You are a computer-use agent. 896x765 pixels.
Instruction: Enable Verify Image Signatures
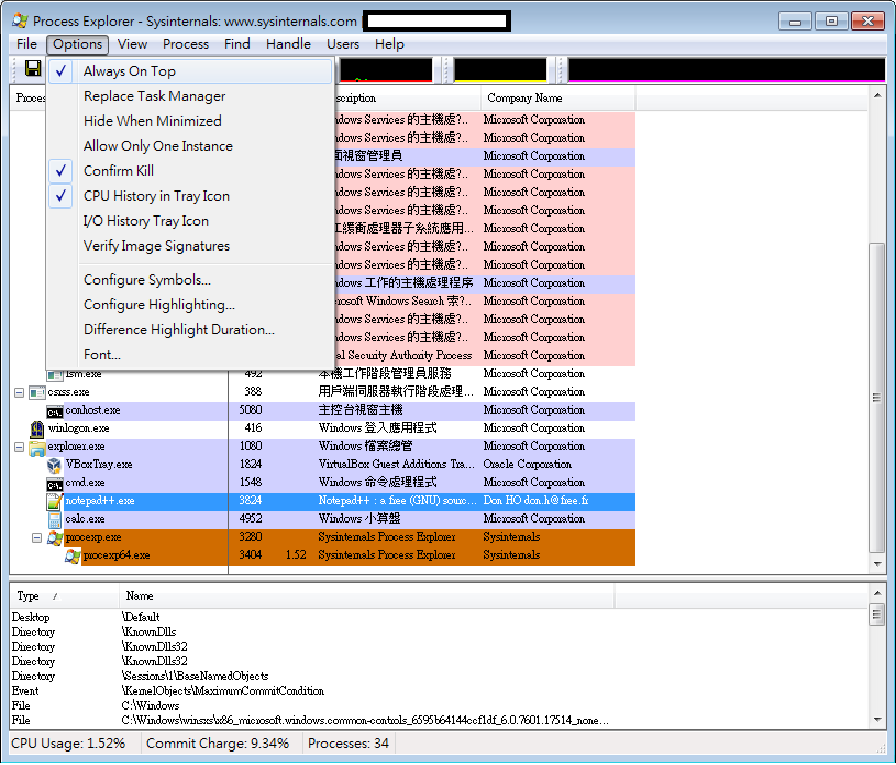(x=190, y=246)
